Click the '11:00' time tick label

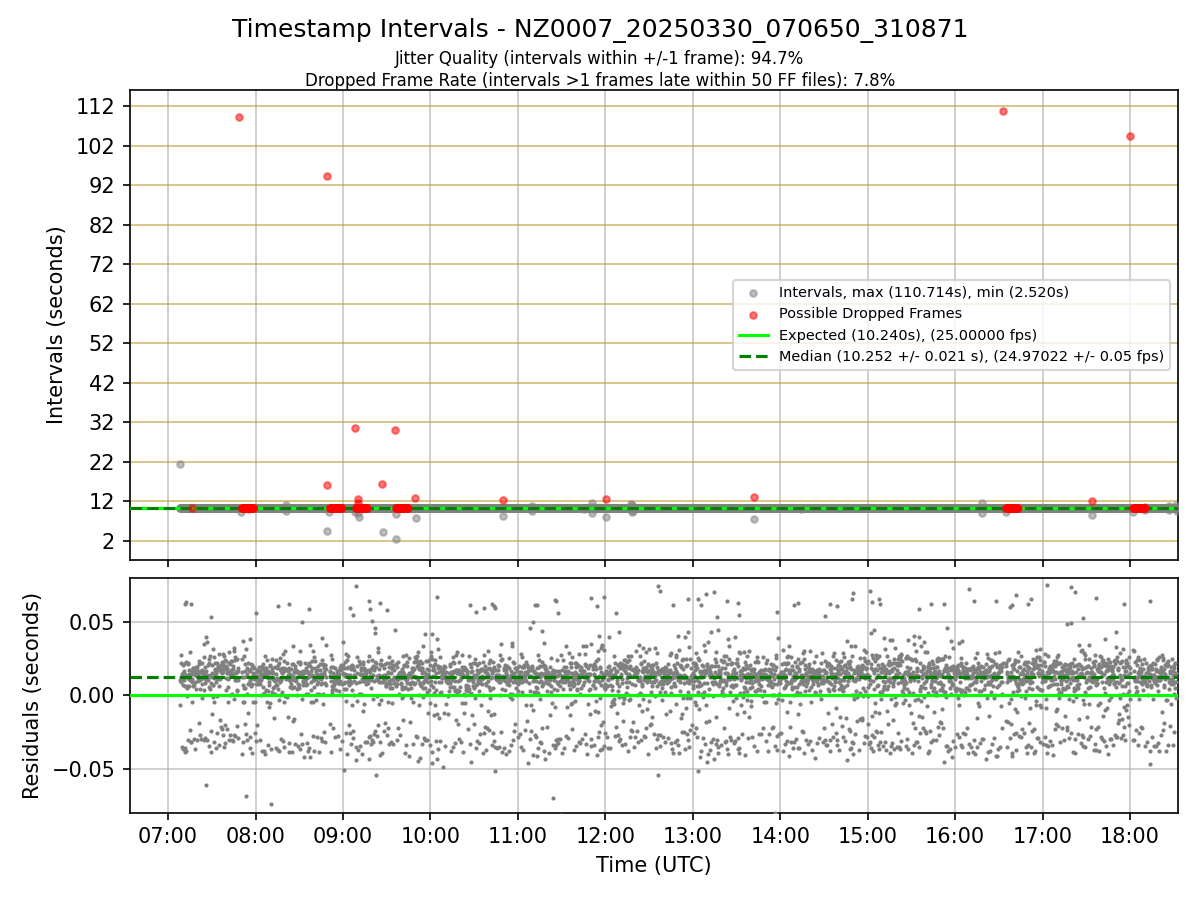(517, 834)
